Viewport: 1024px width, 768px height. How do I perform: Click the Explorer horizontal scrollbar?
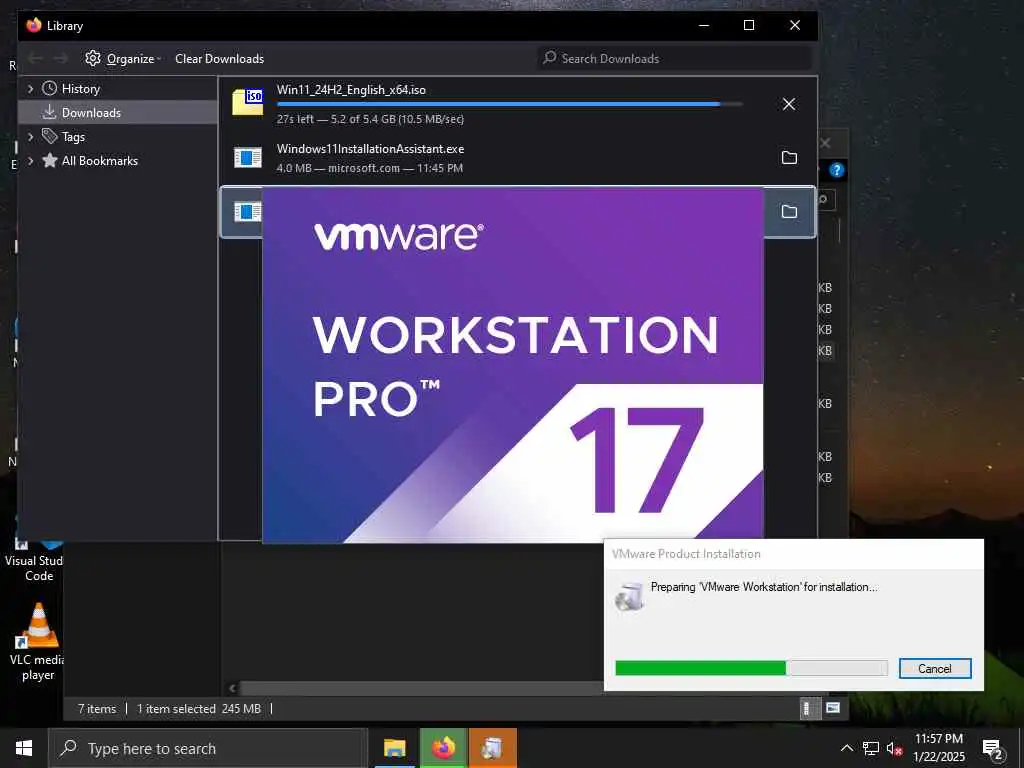point(422,688)
